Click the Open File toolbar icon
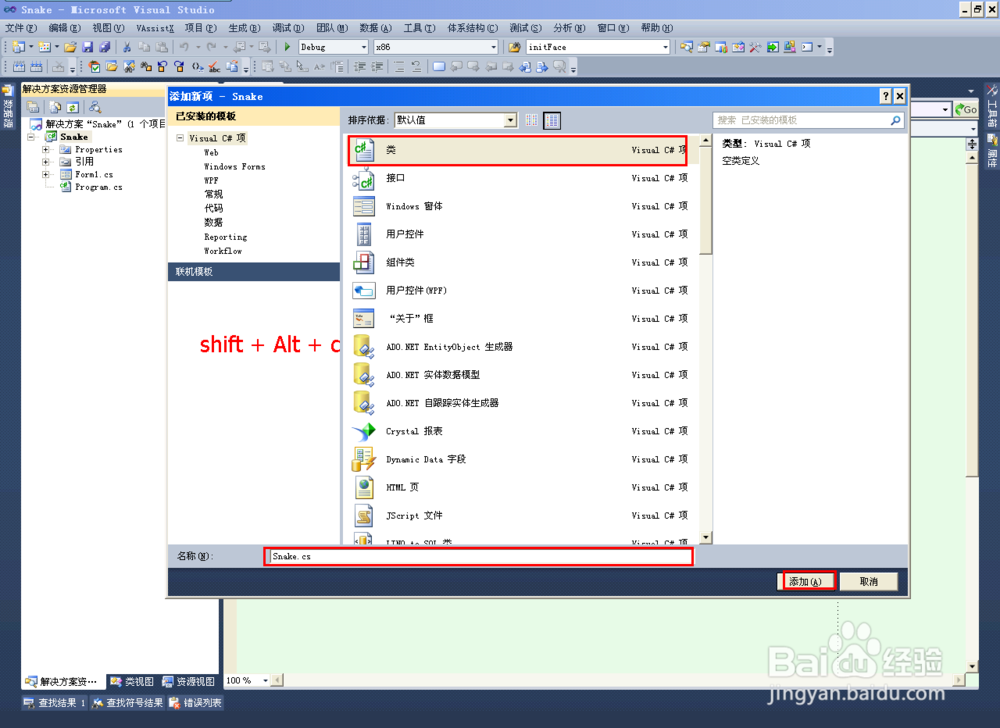The height and width of the screenshot is (728, 1000). (x=70, y=47)
